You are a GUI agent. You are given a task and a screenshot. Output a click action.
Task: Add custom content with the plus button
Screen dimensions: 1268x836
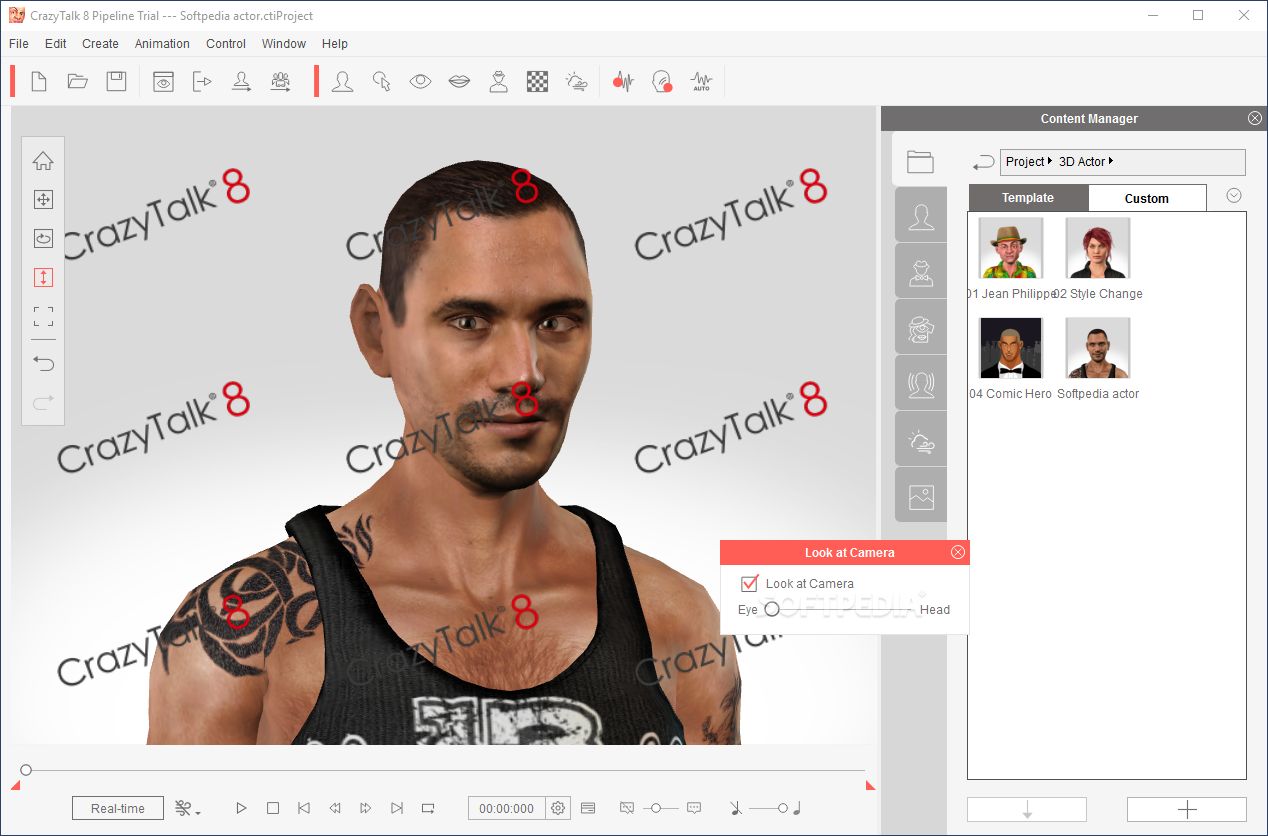click(1187, 809)
